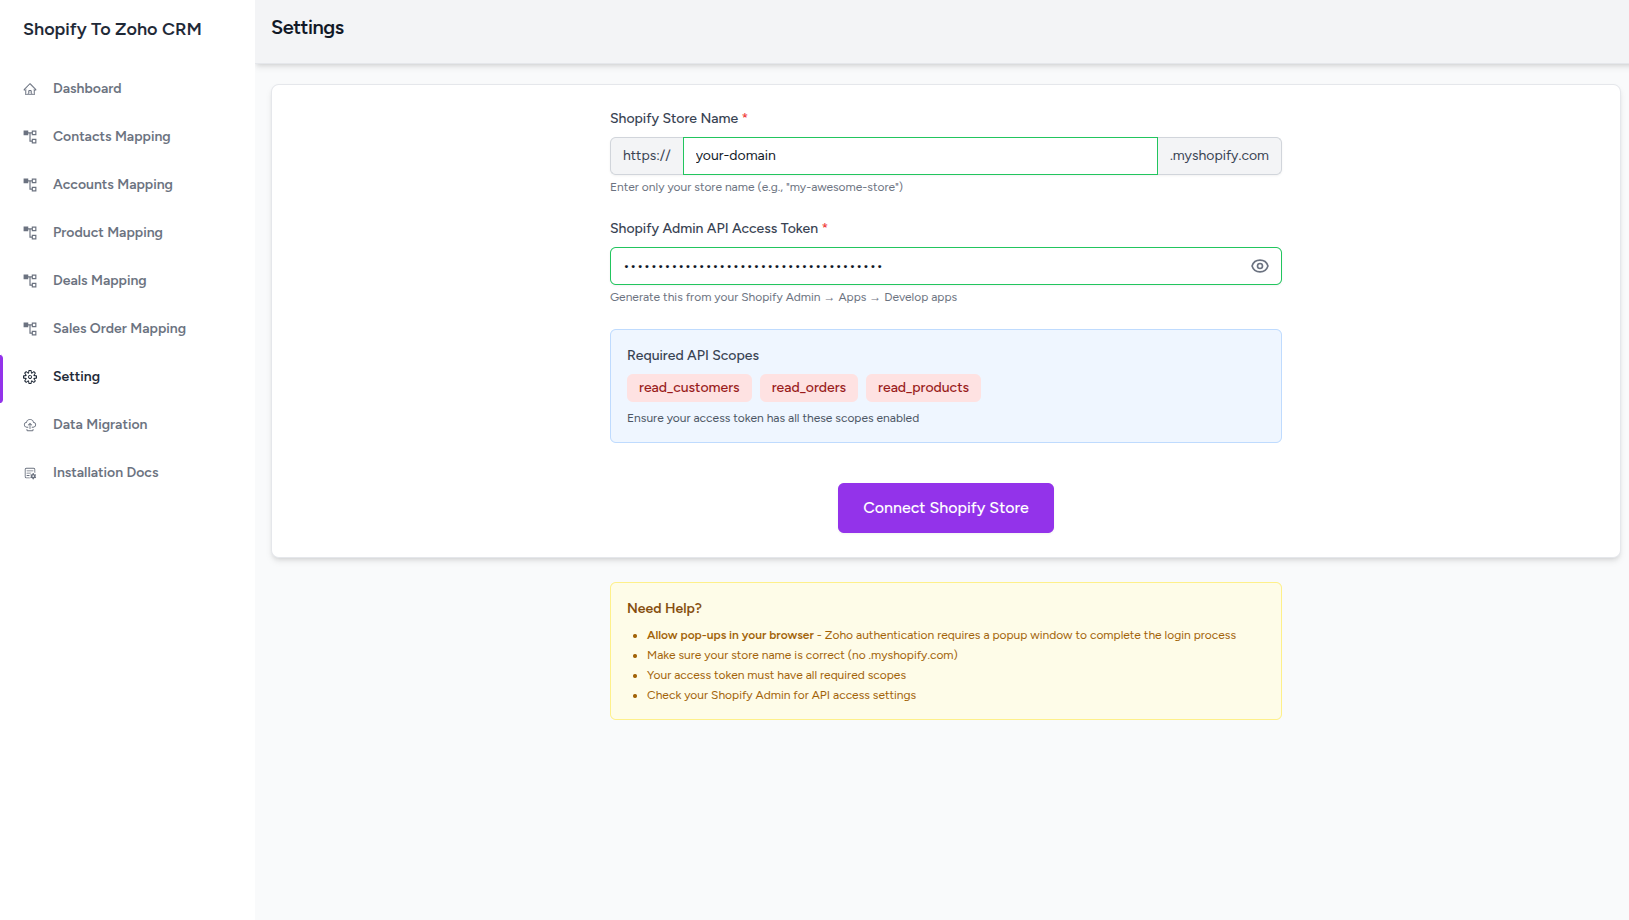The height and width of the screenshot is (920, 1629).
Task: Click the Contacts Mapping sidebar icon
Action: click(31, 136)
